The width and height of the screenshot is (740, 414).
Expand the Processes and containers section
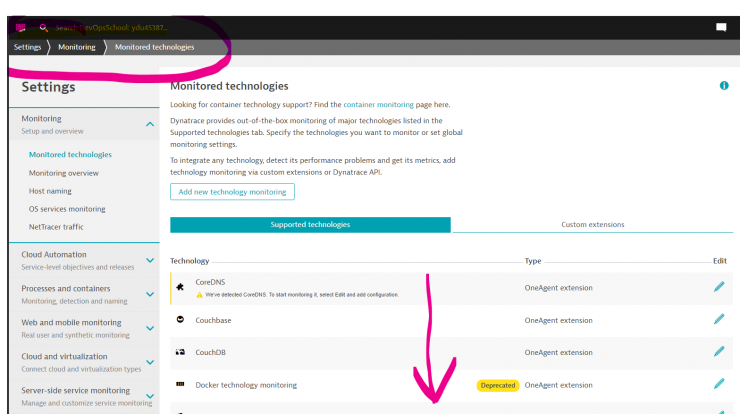[x=150, y=294]
